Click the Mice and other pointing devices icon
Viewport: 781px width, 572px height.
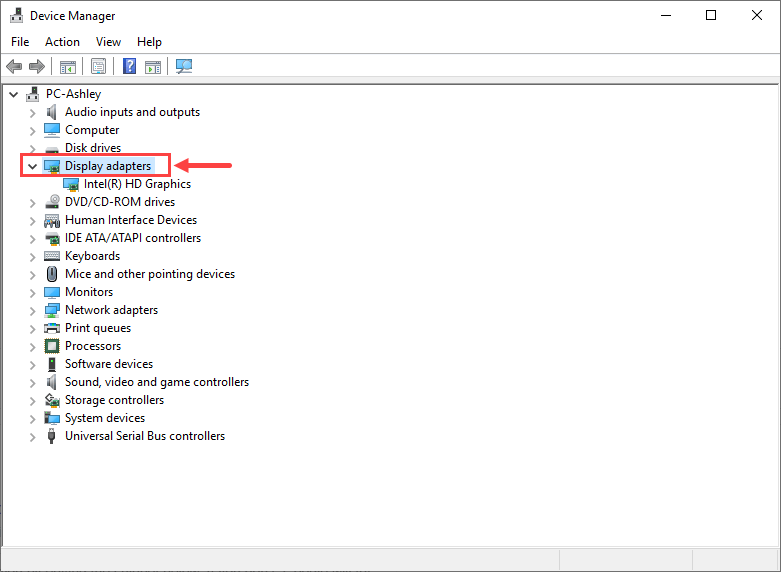click(x=52, y=274)
